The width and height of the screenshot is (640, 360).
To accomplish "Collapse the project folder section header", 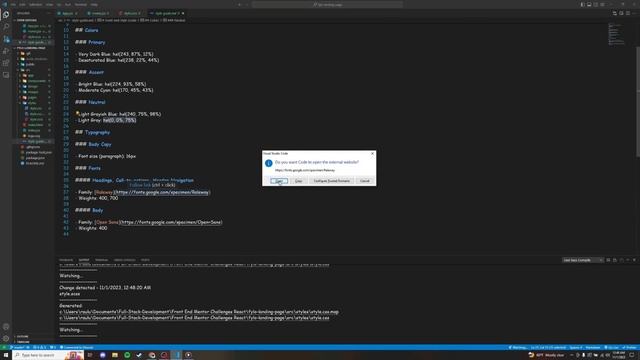I will (x=31, y=48).
